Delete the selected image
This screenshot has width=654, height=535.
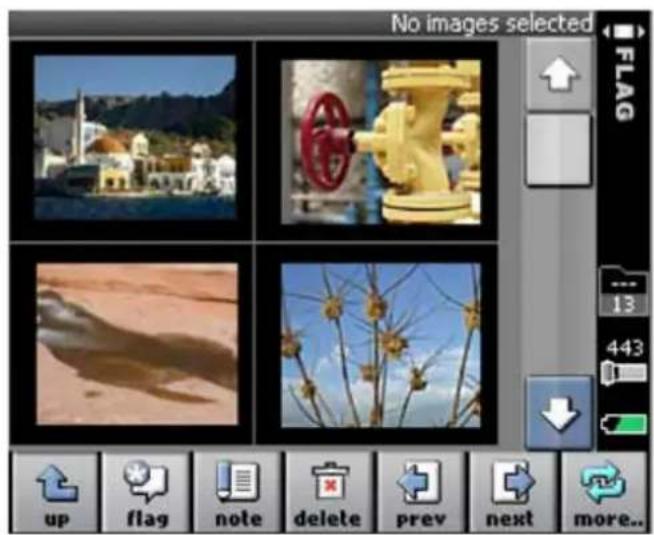(330, 493)
